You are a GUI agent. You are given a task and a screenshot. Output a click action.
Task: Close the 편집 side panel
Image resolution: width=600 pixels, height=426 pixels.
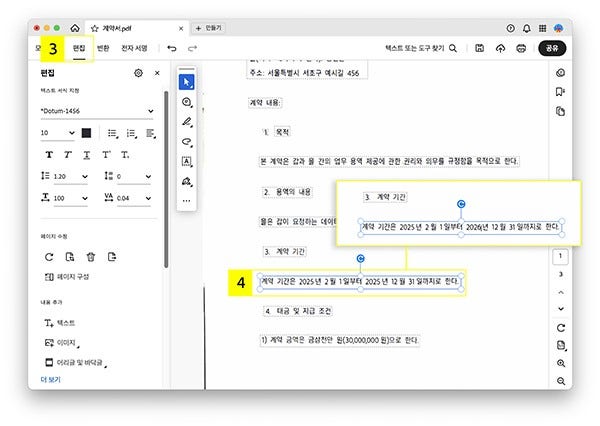tap(157, 73)
